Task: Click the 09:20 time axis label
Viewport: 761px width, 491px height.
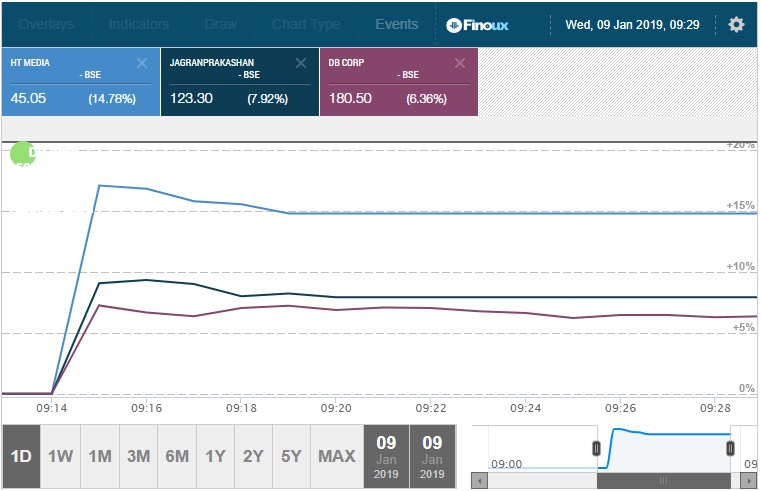Action: pos(336,409)
